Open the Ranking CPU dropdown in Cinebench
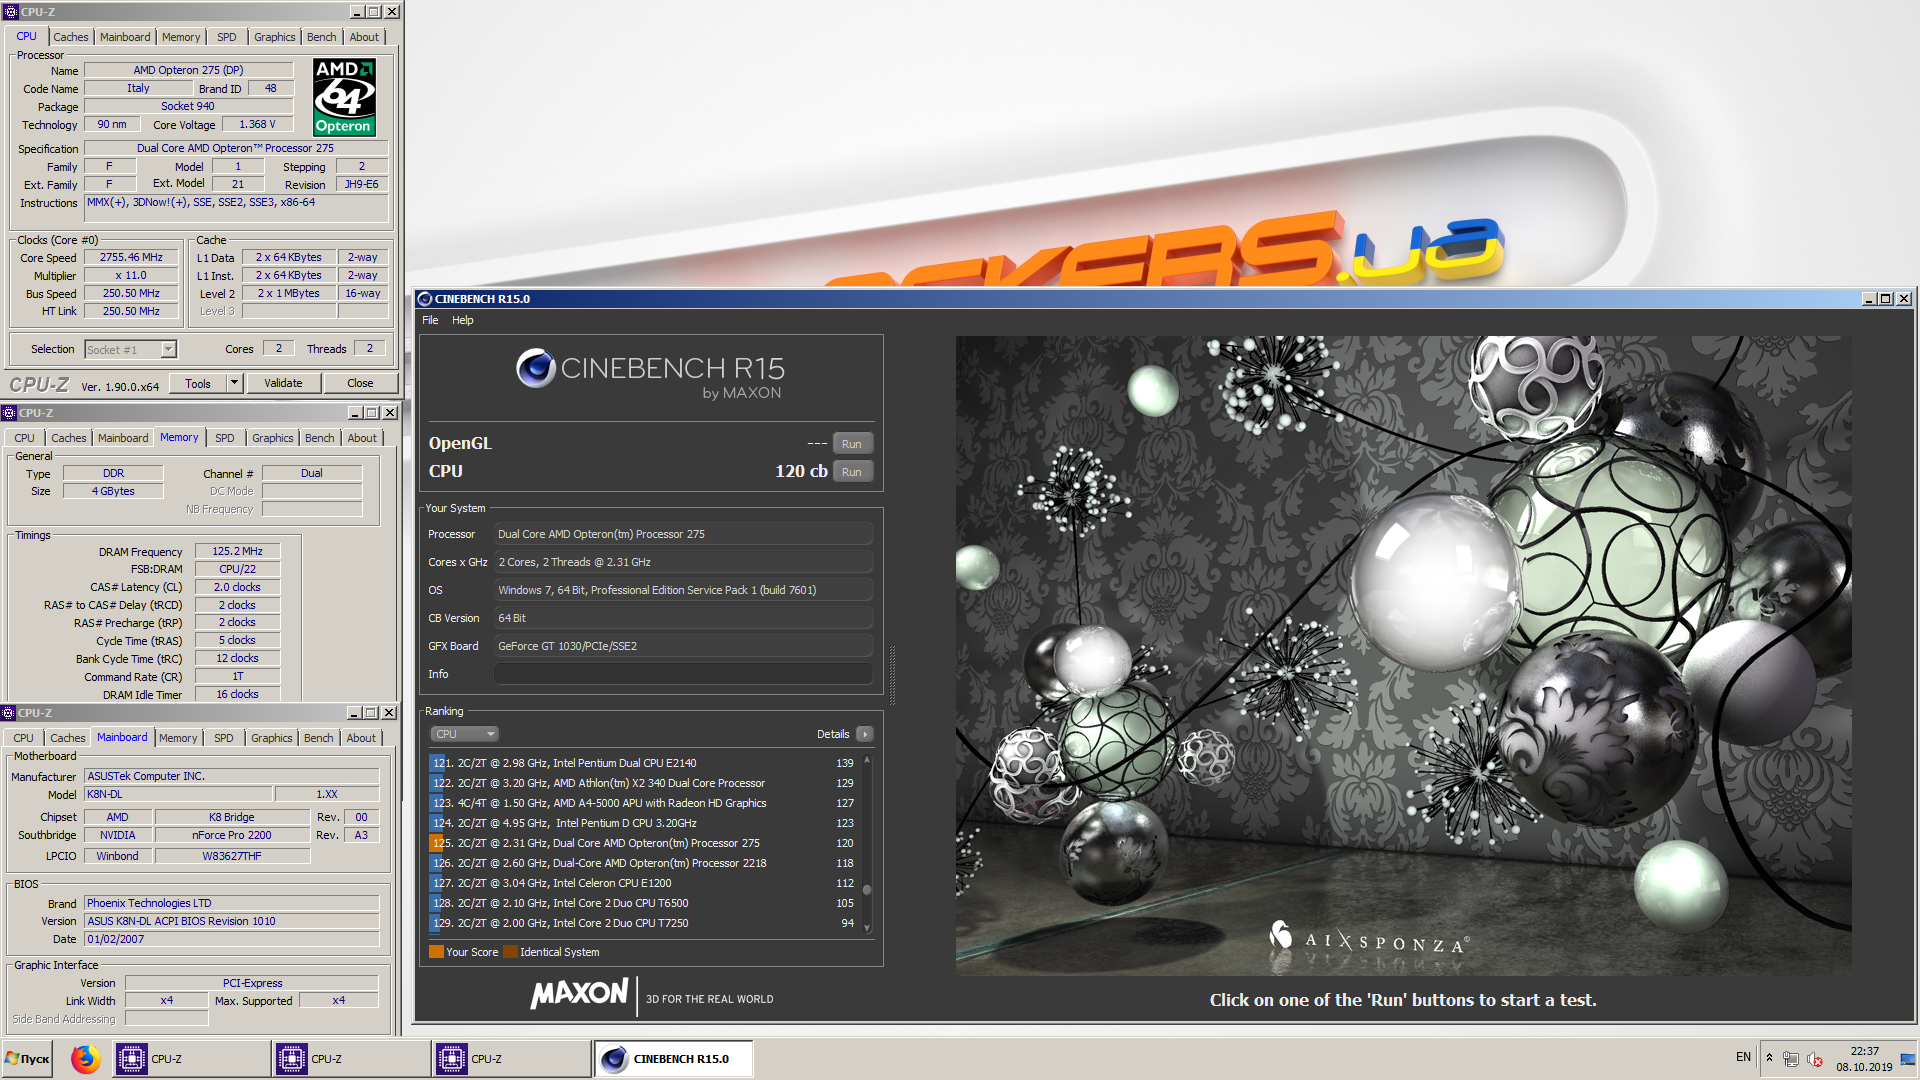This screenshot has height=1080, width=1920. 464,734
